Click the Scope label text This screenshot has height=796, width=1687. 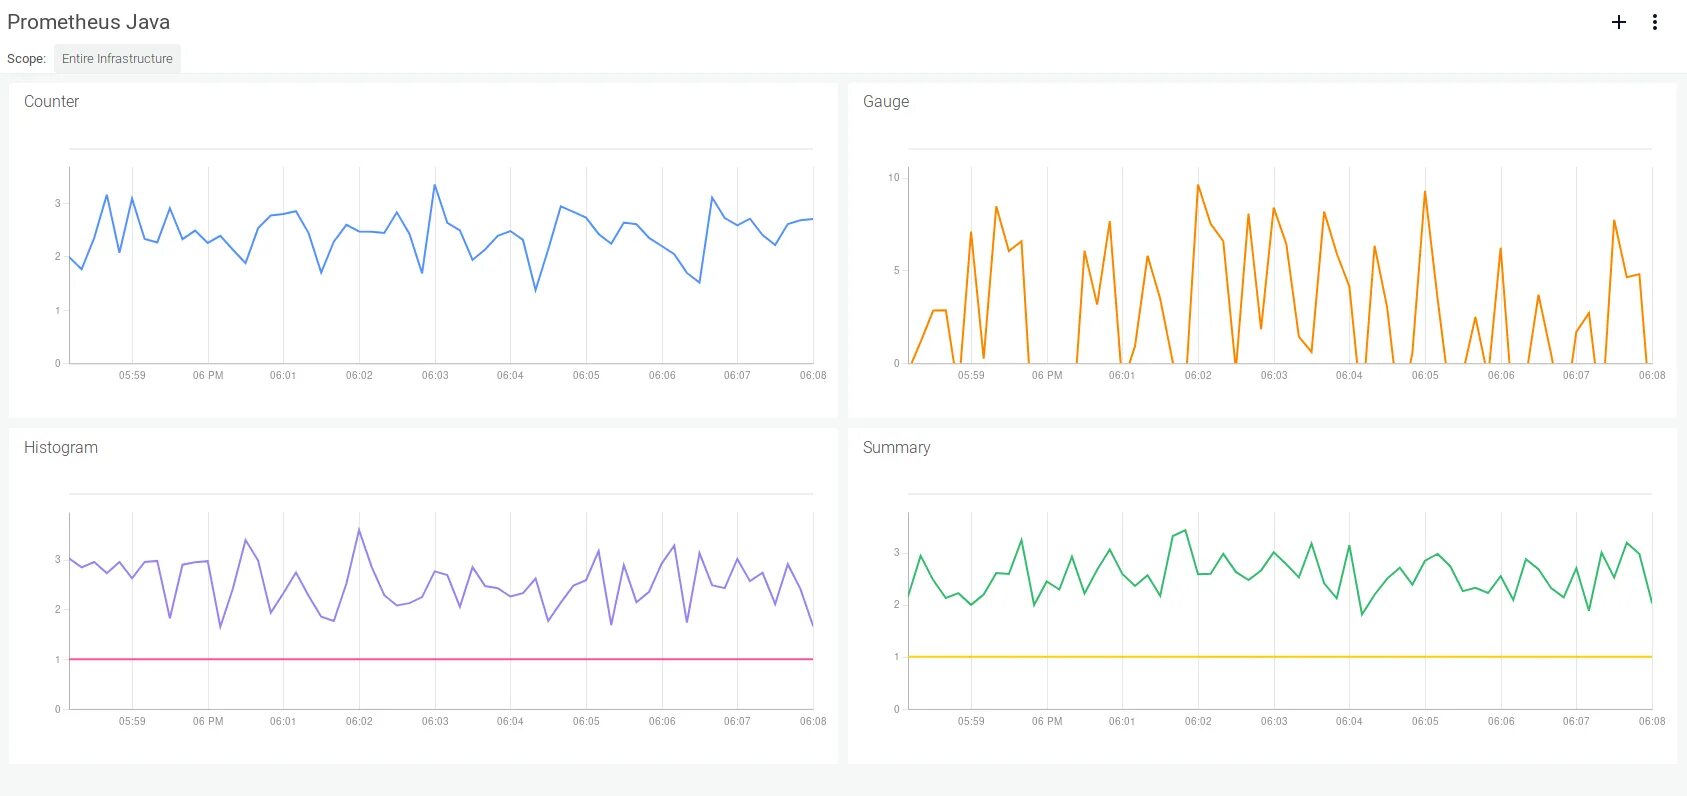pos(26,59)
